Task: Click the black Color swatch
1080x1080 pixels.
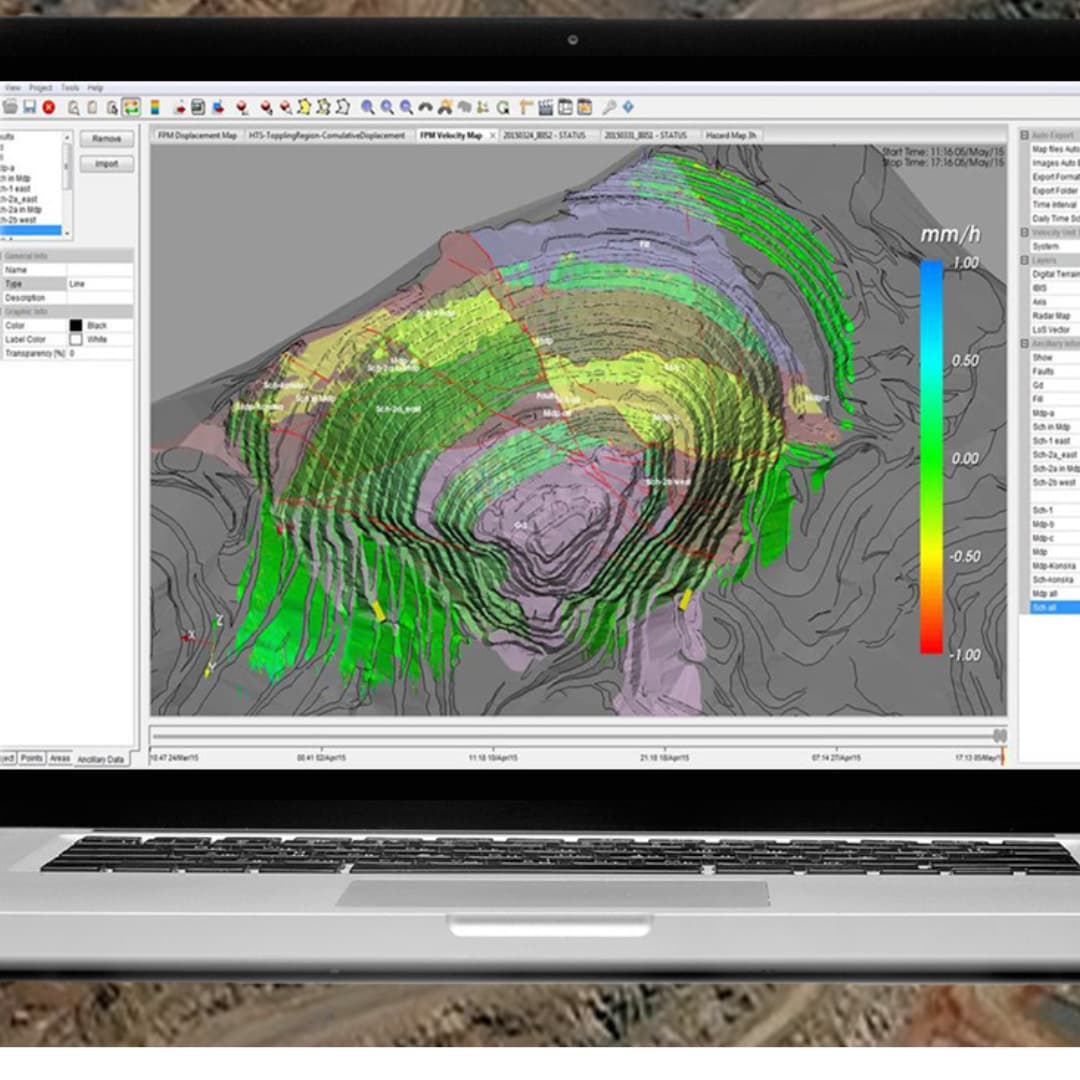Action: click(x=75, y=325)
